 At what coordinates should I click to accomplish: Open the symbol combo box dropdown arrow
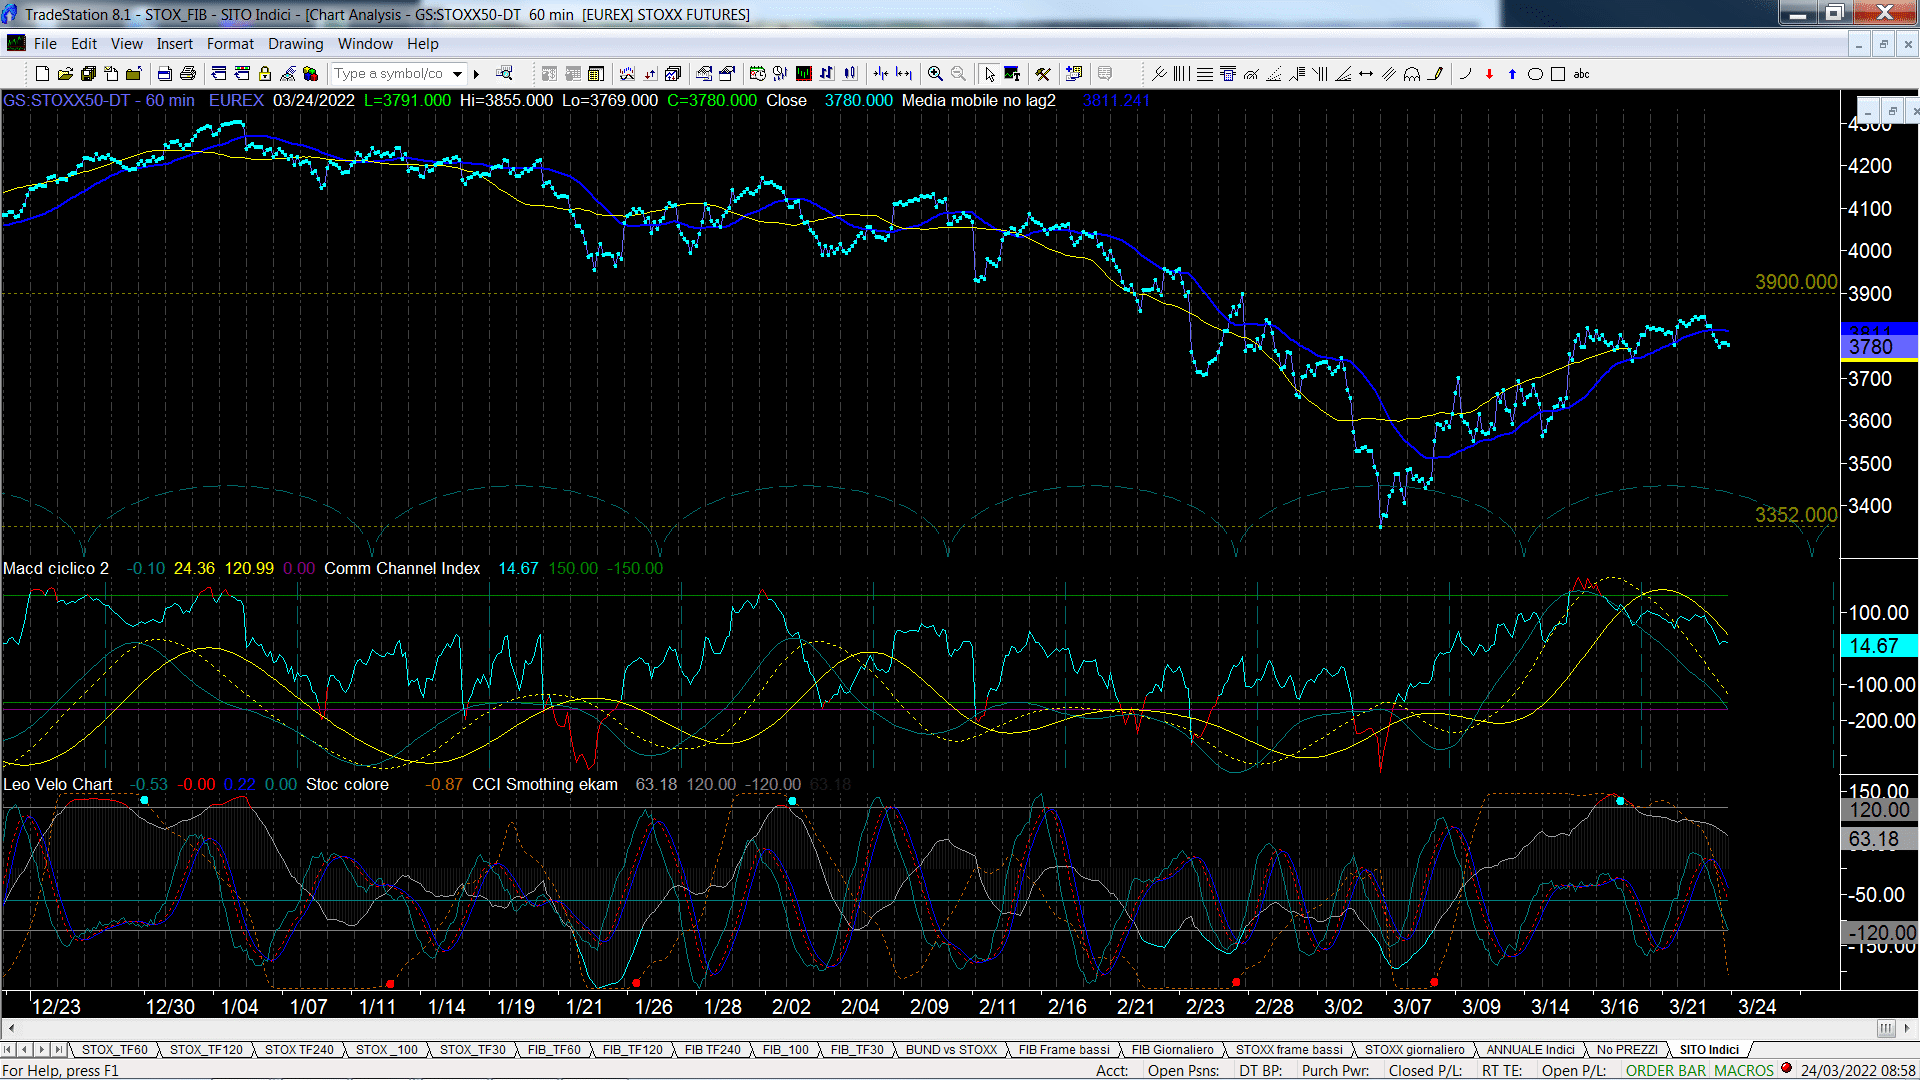coord(457,73)
